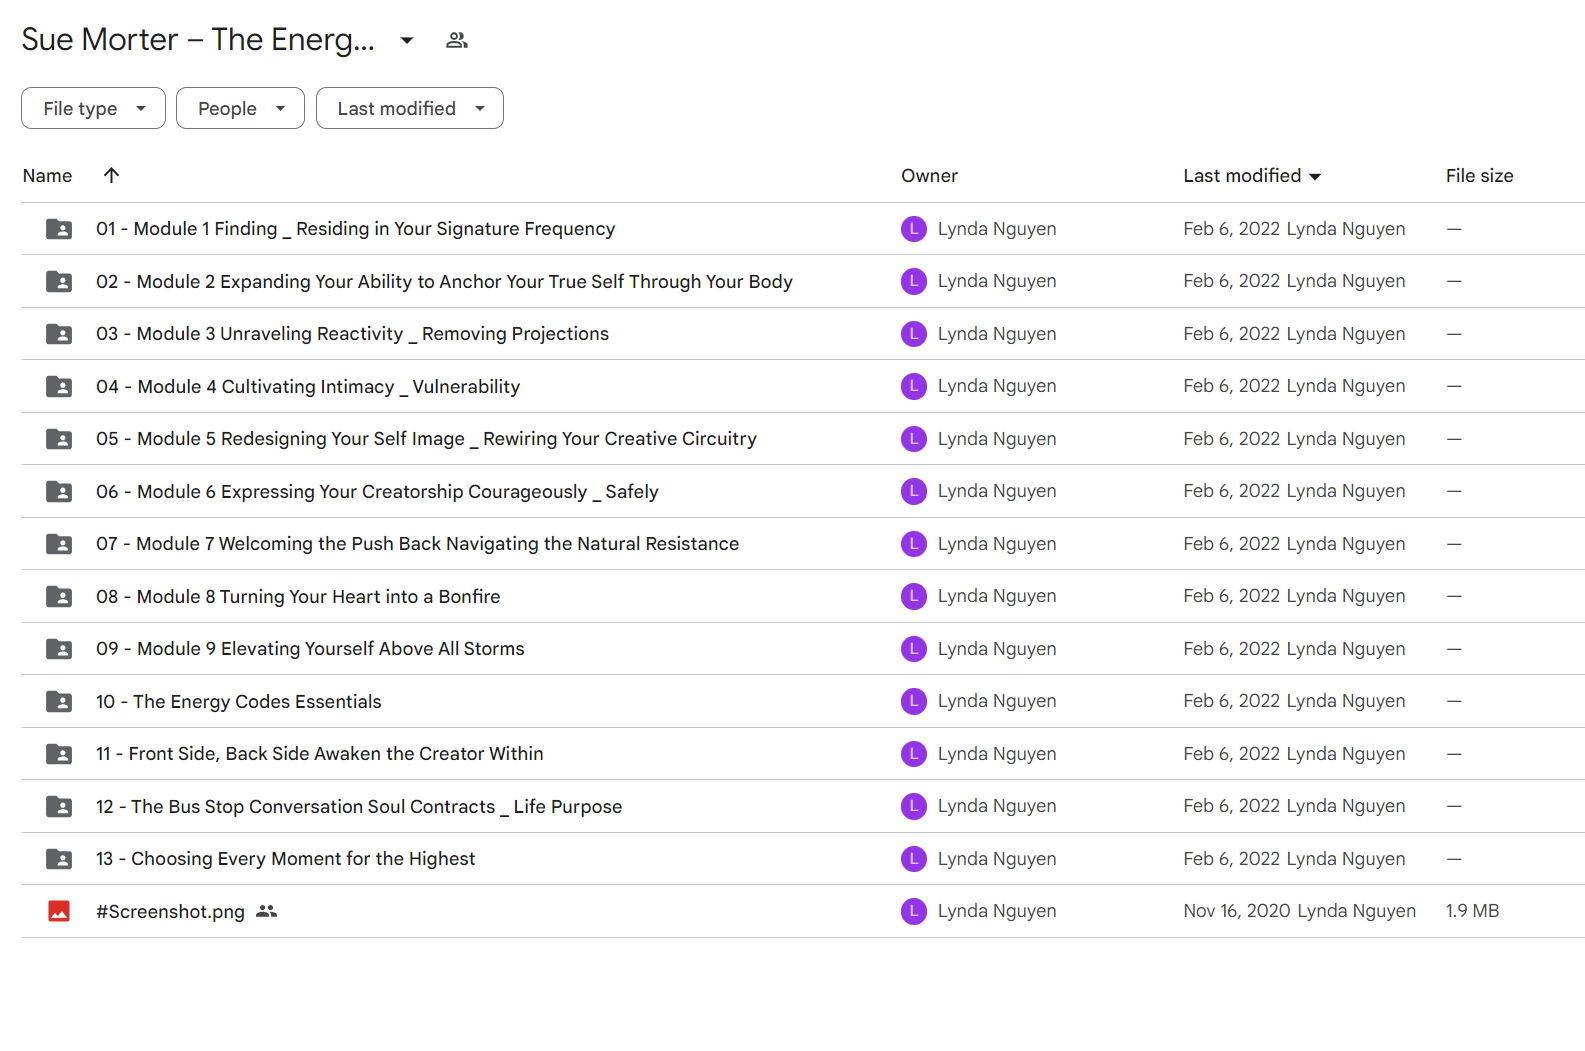Click folder icon for 05 - Module 5
Image resolution: width=1585 pixels, height=1051 pixels.
59,439
